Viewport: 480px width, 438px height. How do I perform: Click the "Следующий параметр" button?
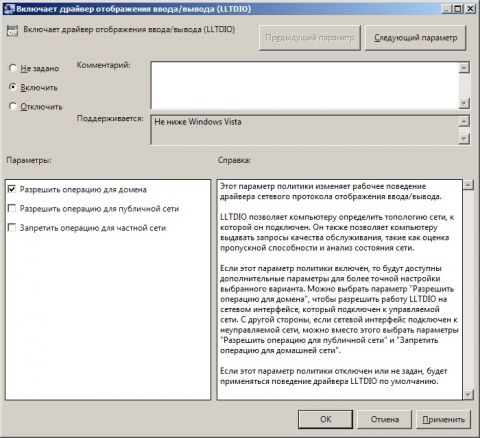pyautogui.click(x=415, y=38)
